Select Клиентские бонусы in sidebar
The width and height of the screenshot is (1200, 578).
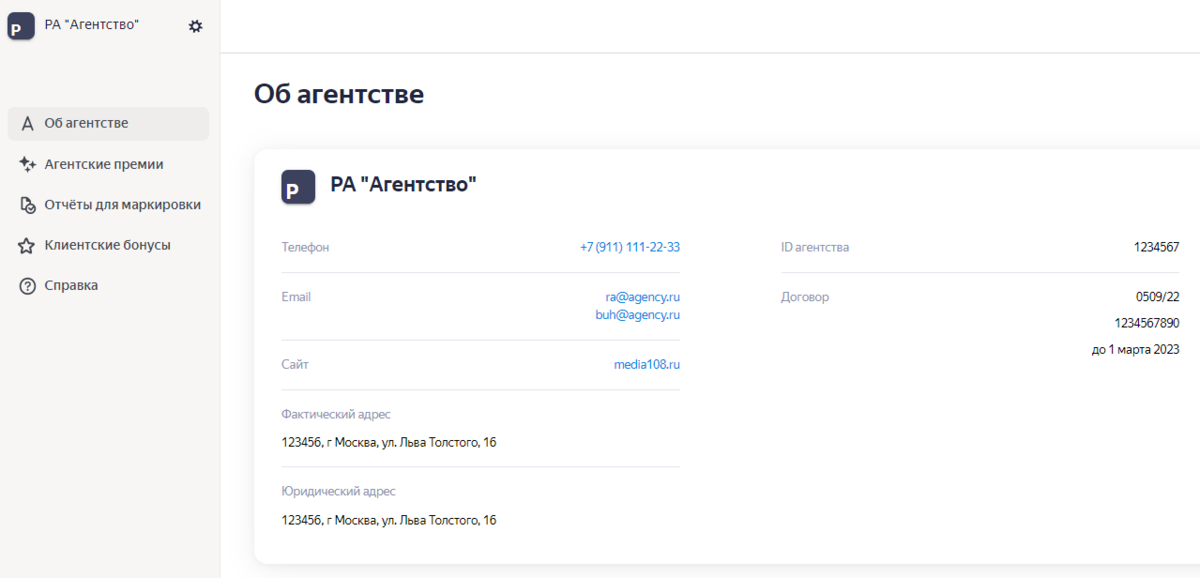click(108, 245)
